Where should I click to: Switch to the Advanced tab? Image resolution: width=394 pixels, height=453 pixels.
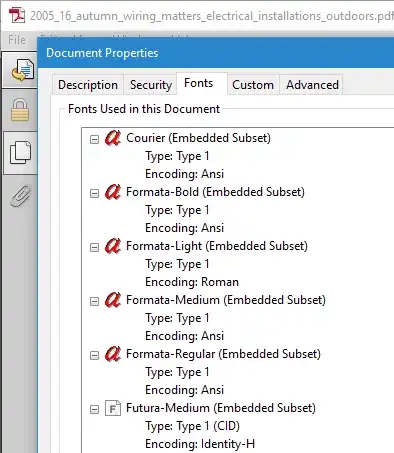coord(312,85)
